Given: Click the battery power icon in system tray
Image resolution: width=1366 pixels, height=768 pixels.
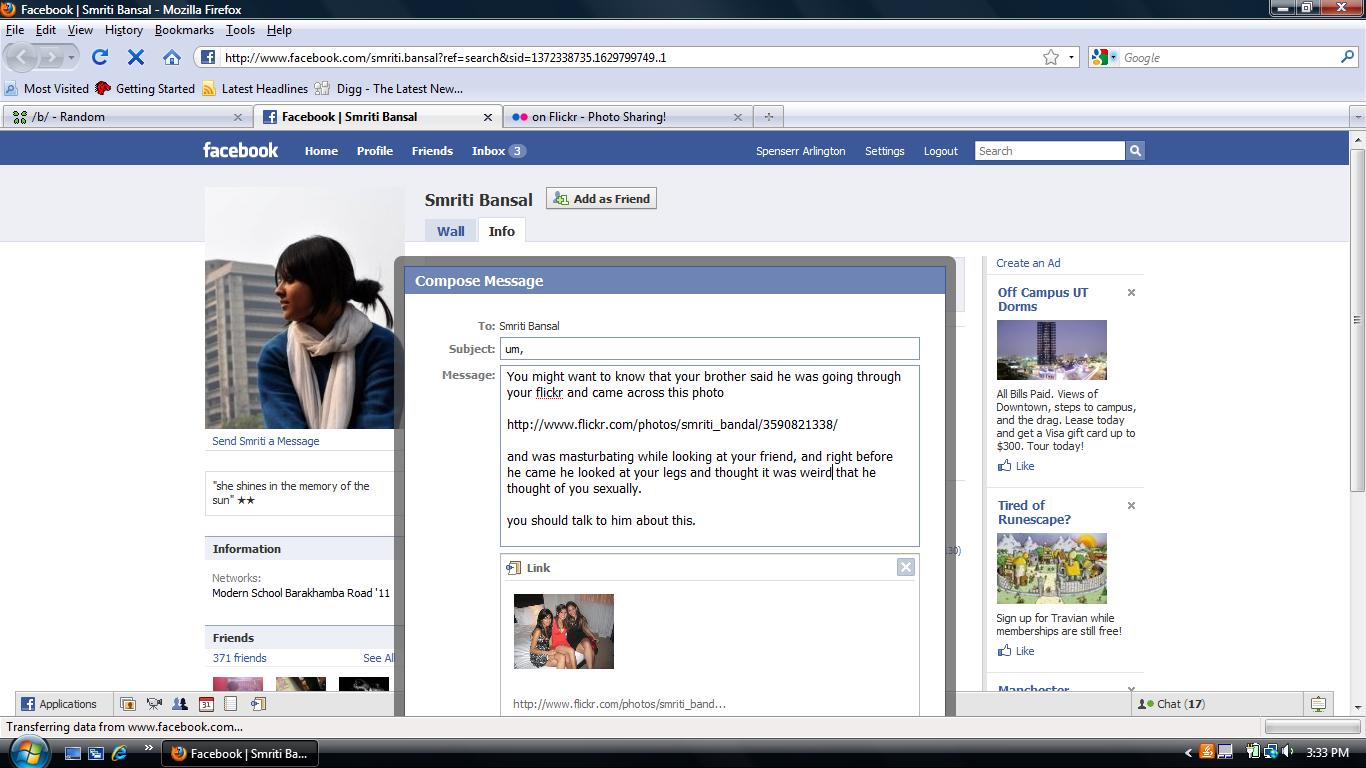Looking at the screenshot, I should (1253, 752).
